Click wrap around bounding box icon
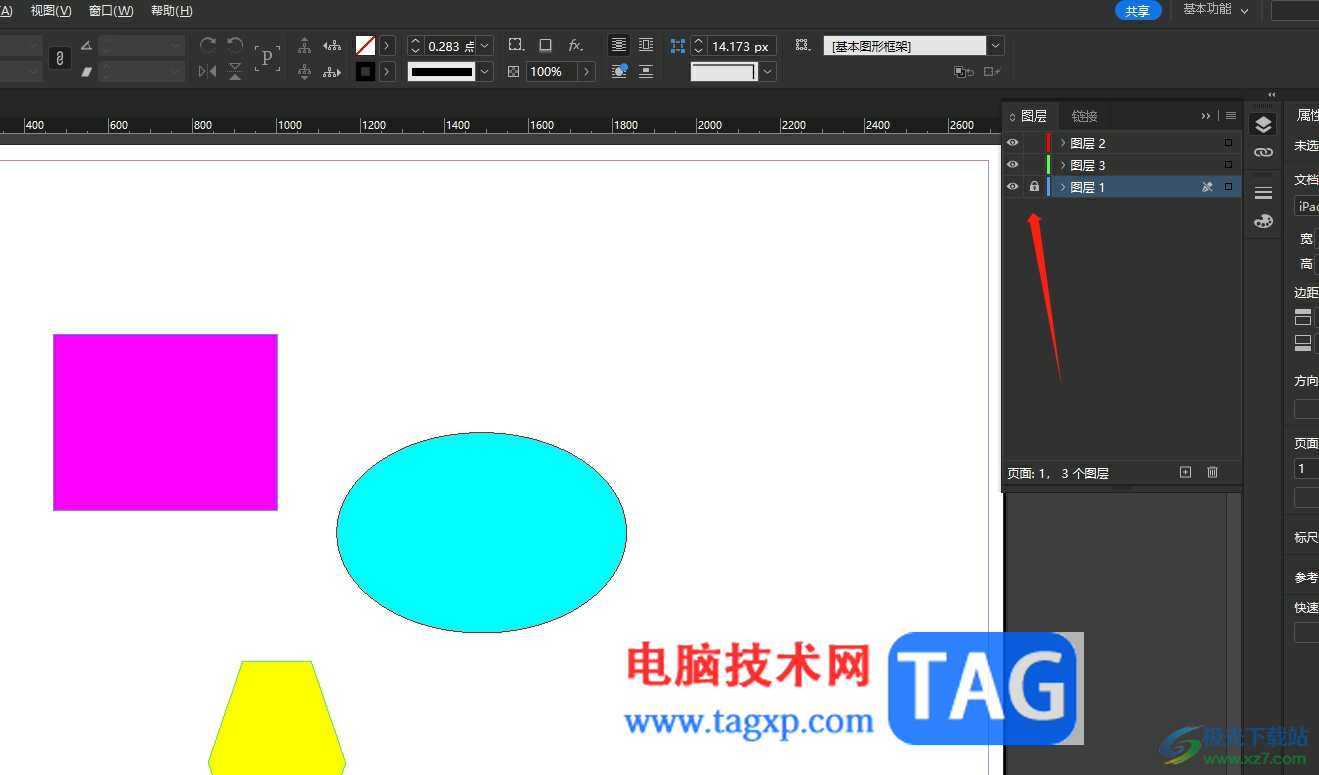 646,45
